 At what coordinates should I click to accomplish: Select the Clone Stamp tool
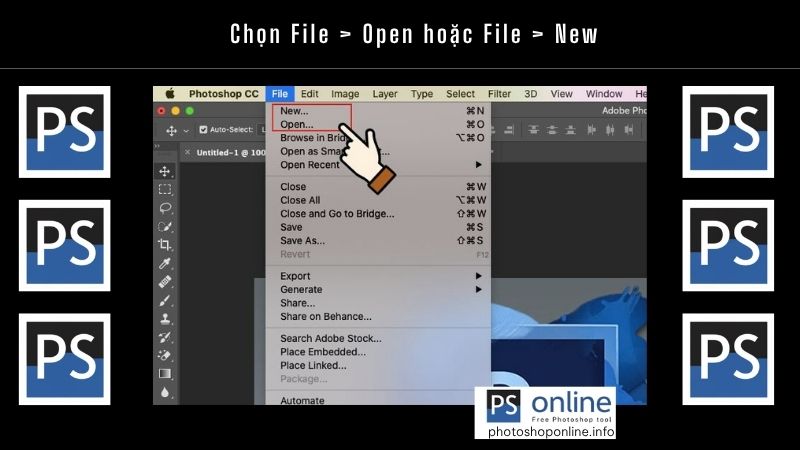(165, 319)
